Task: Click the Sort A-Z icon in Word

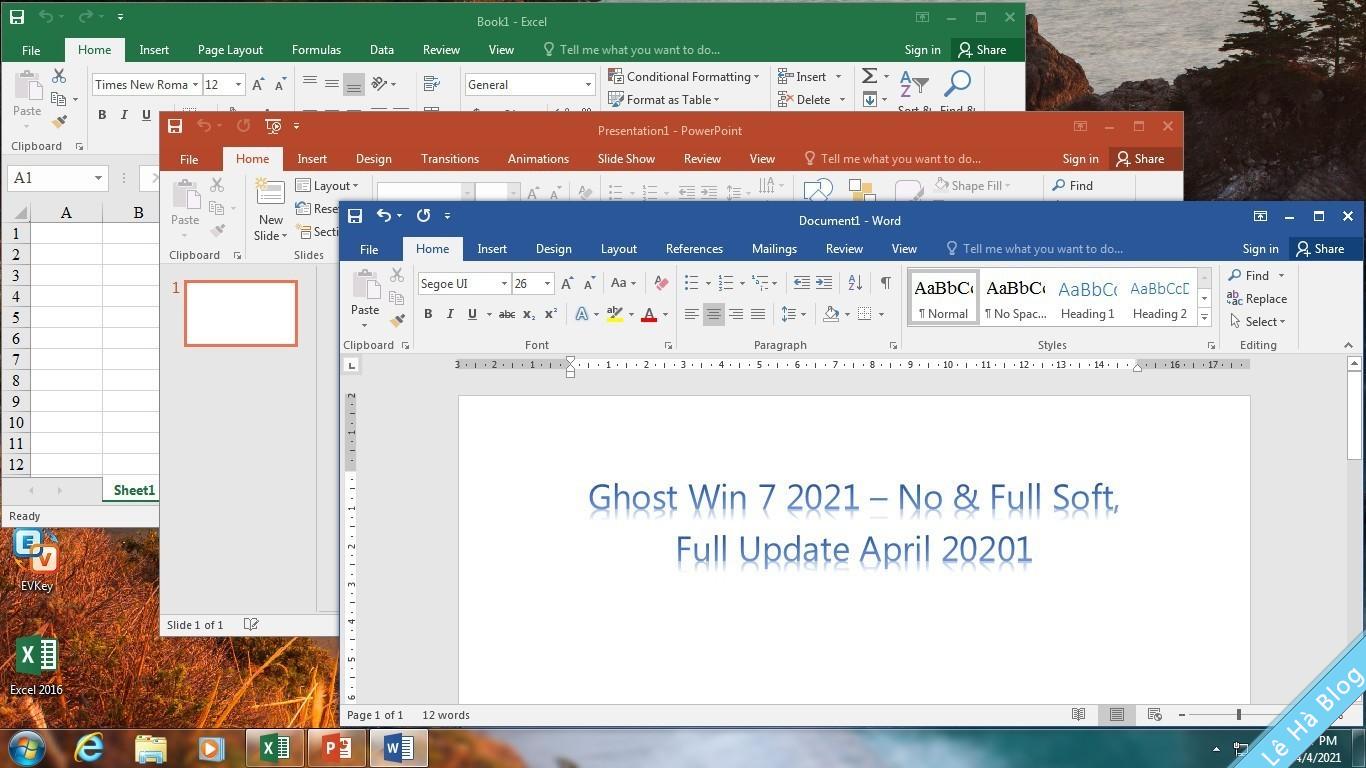Action: 855,284
